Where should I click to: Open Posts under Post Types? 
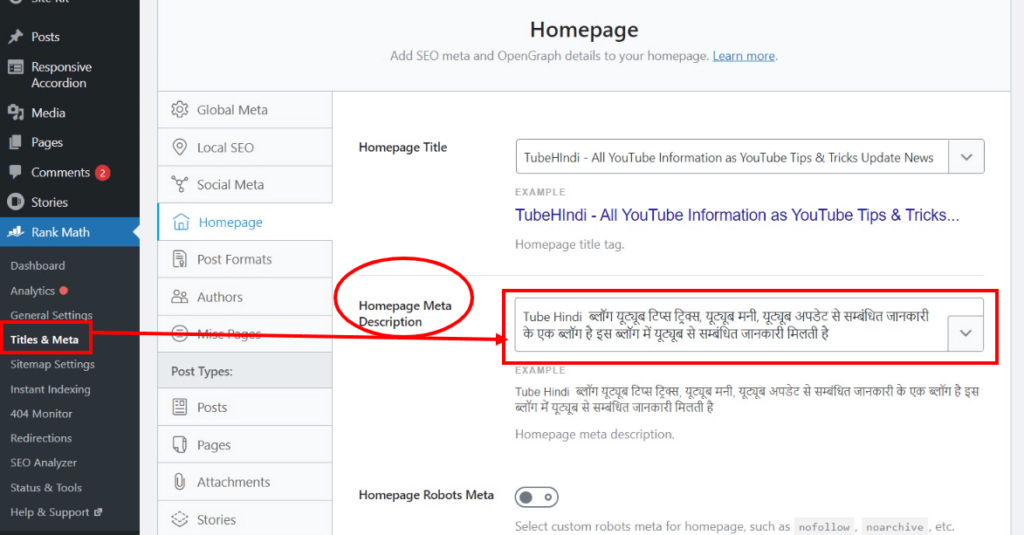coord(245,407)
